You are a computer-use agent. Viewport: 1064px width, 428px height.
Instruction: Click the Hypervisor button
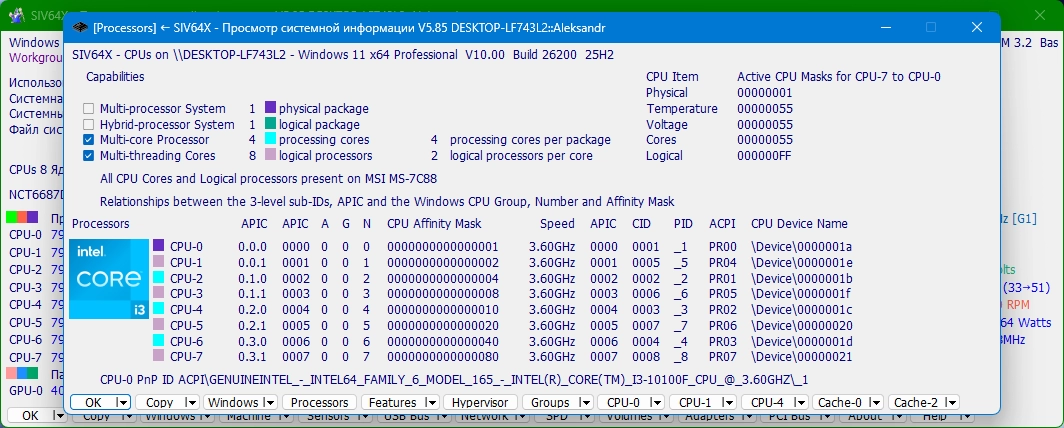click(480, 402)
